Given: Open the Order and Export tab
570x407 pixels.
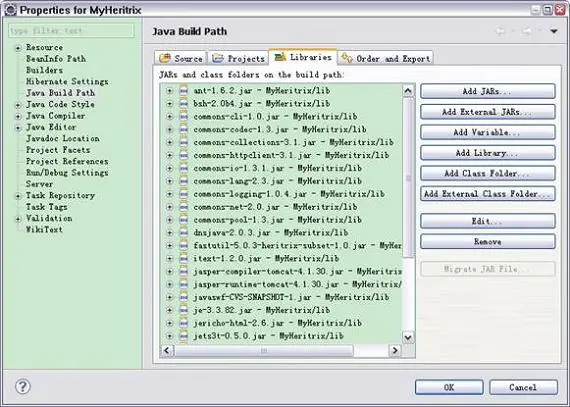Looking at the screenshot, I should tap(386, 58).
